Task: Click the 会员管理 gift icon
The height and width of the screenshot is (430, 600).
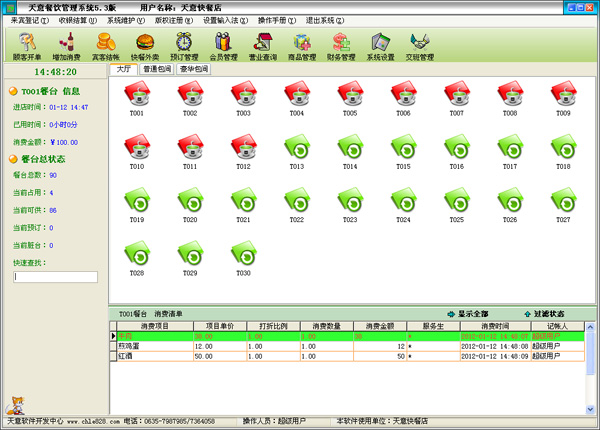Action: tap(223, 45)
